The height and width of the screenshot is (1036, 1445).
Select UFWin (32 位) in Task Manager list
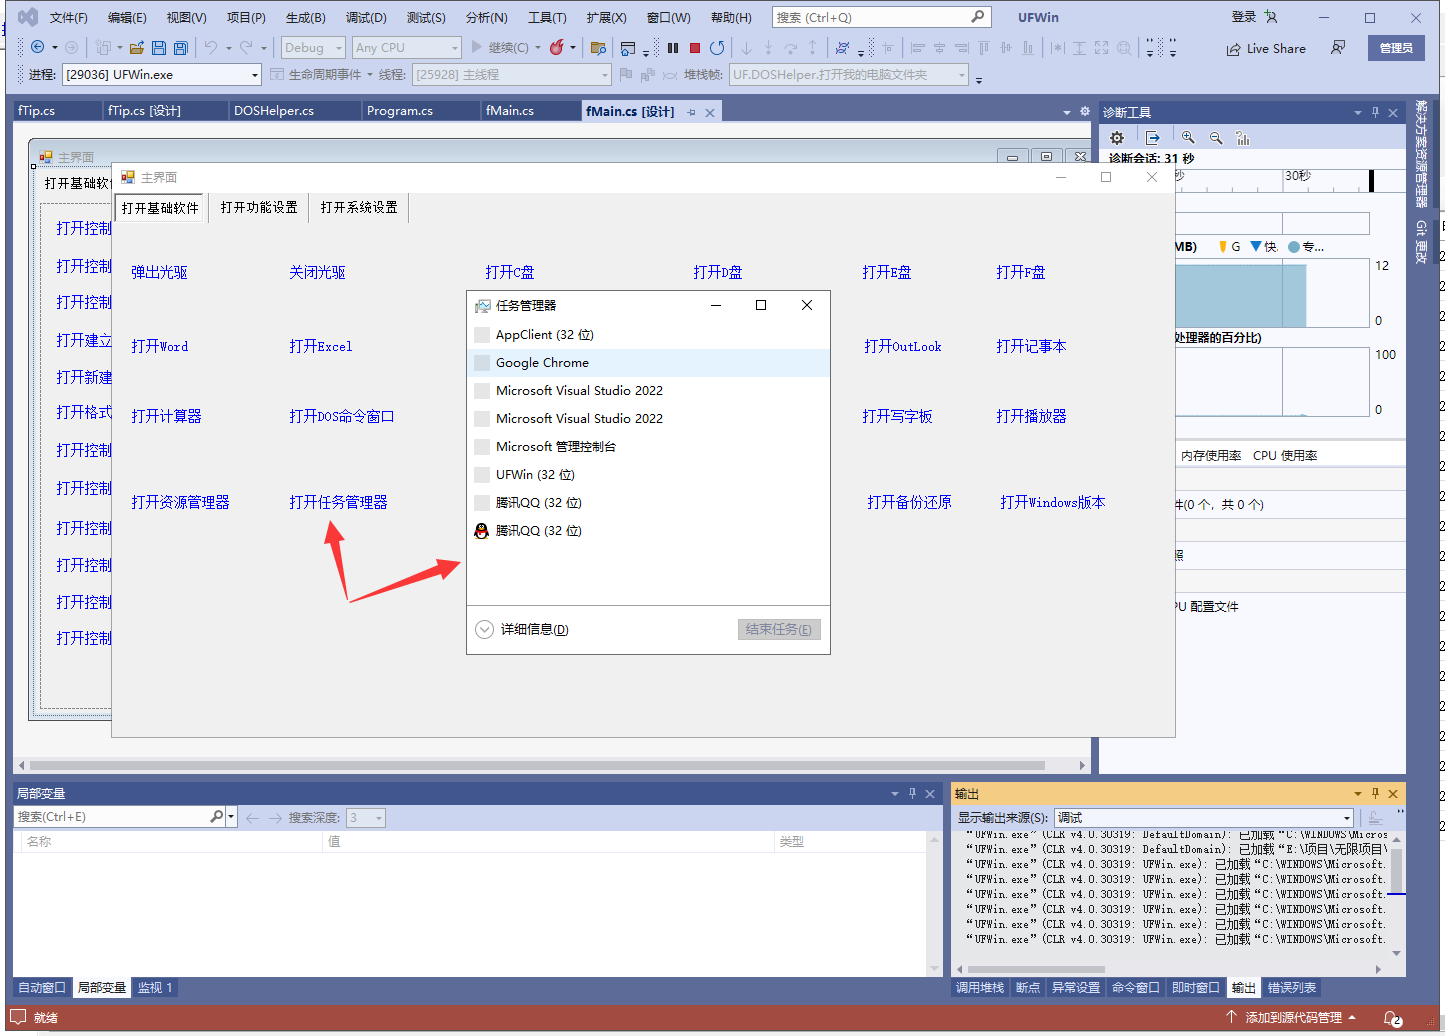[x=649, y=475]
